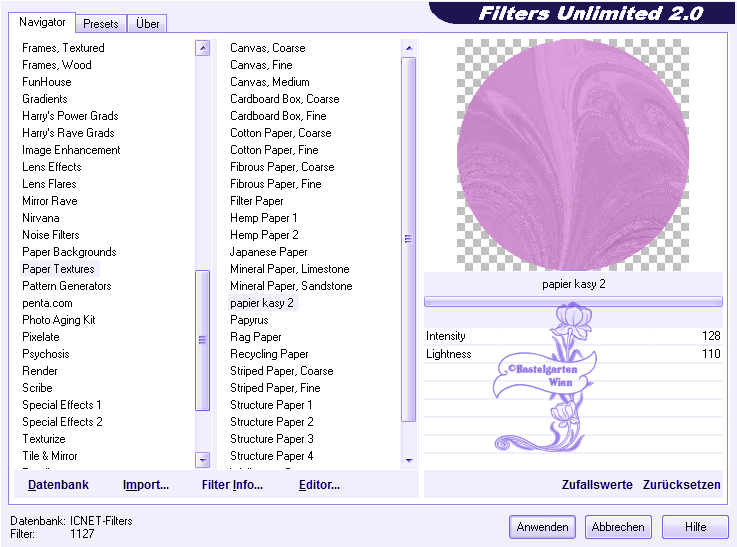
Task: Click up arrow of filter list scrollbar
Action: (x=409, y=48)
